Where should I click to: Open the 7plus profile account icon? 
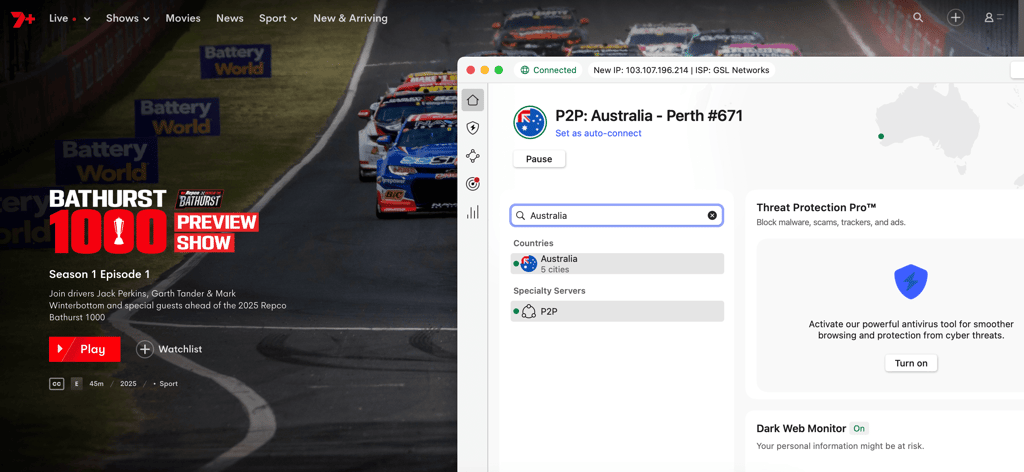pos(994,18)
